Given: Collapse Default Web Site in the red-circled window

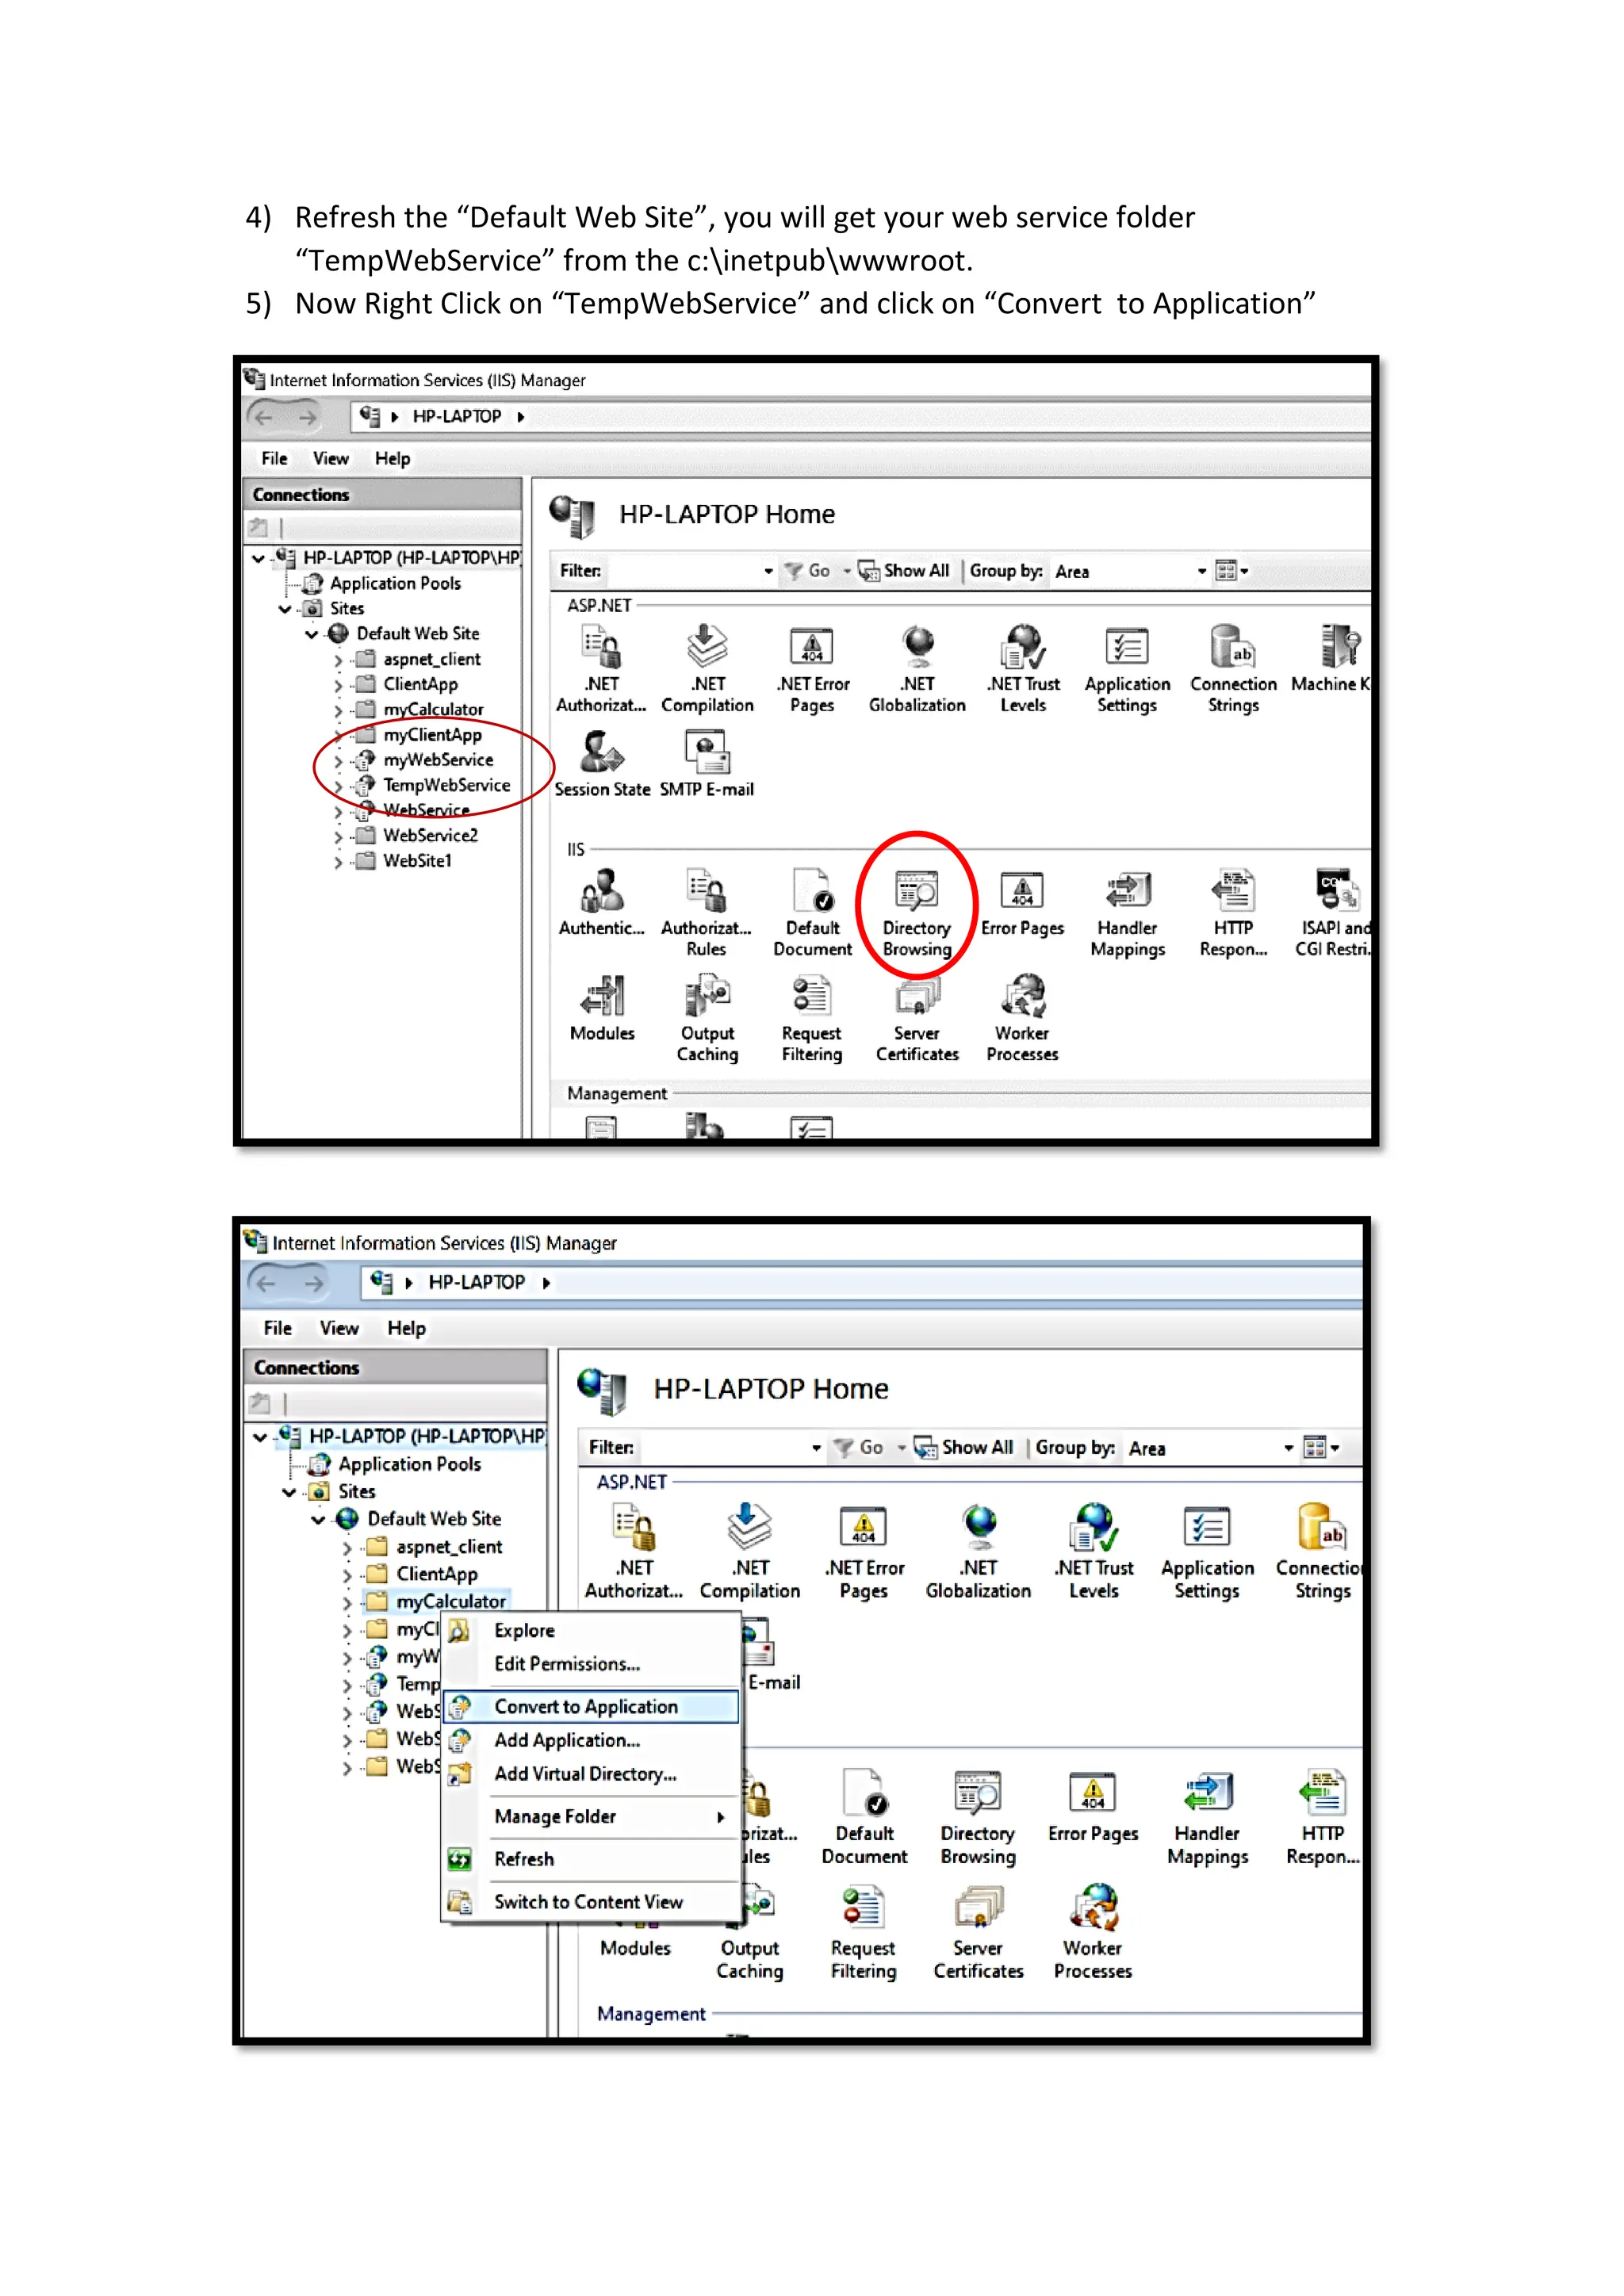Looking at the screenshot, I should coord(311,634).
